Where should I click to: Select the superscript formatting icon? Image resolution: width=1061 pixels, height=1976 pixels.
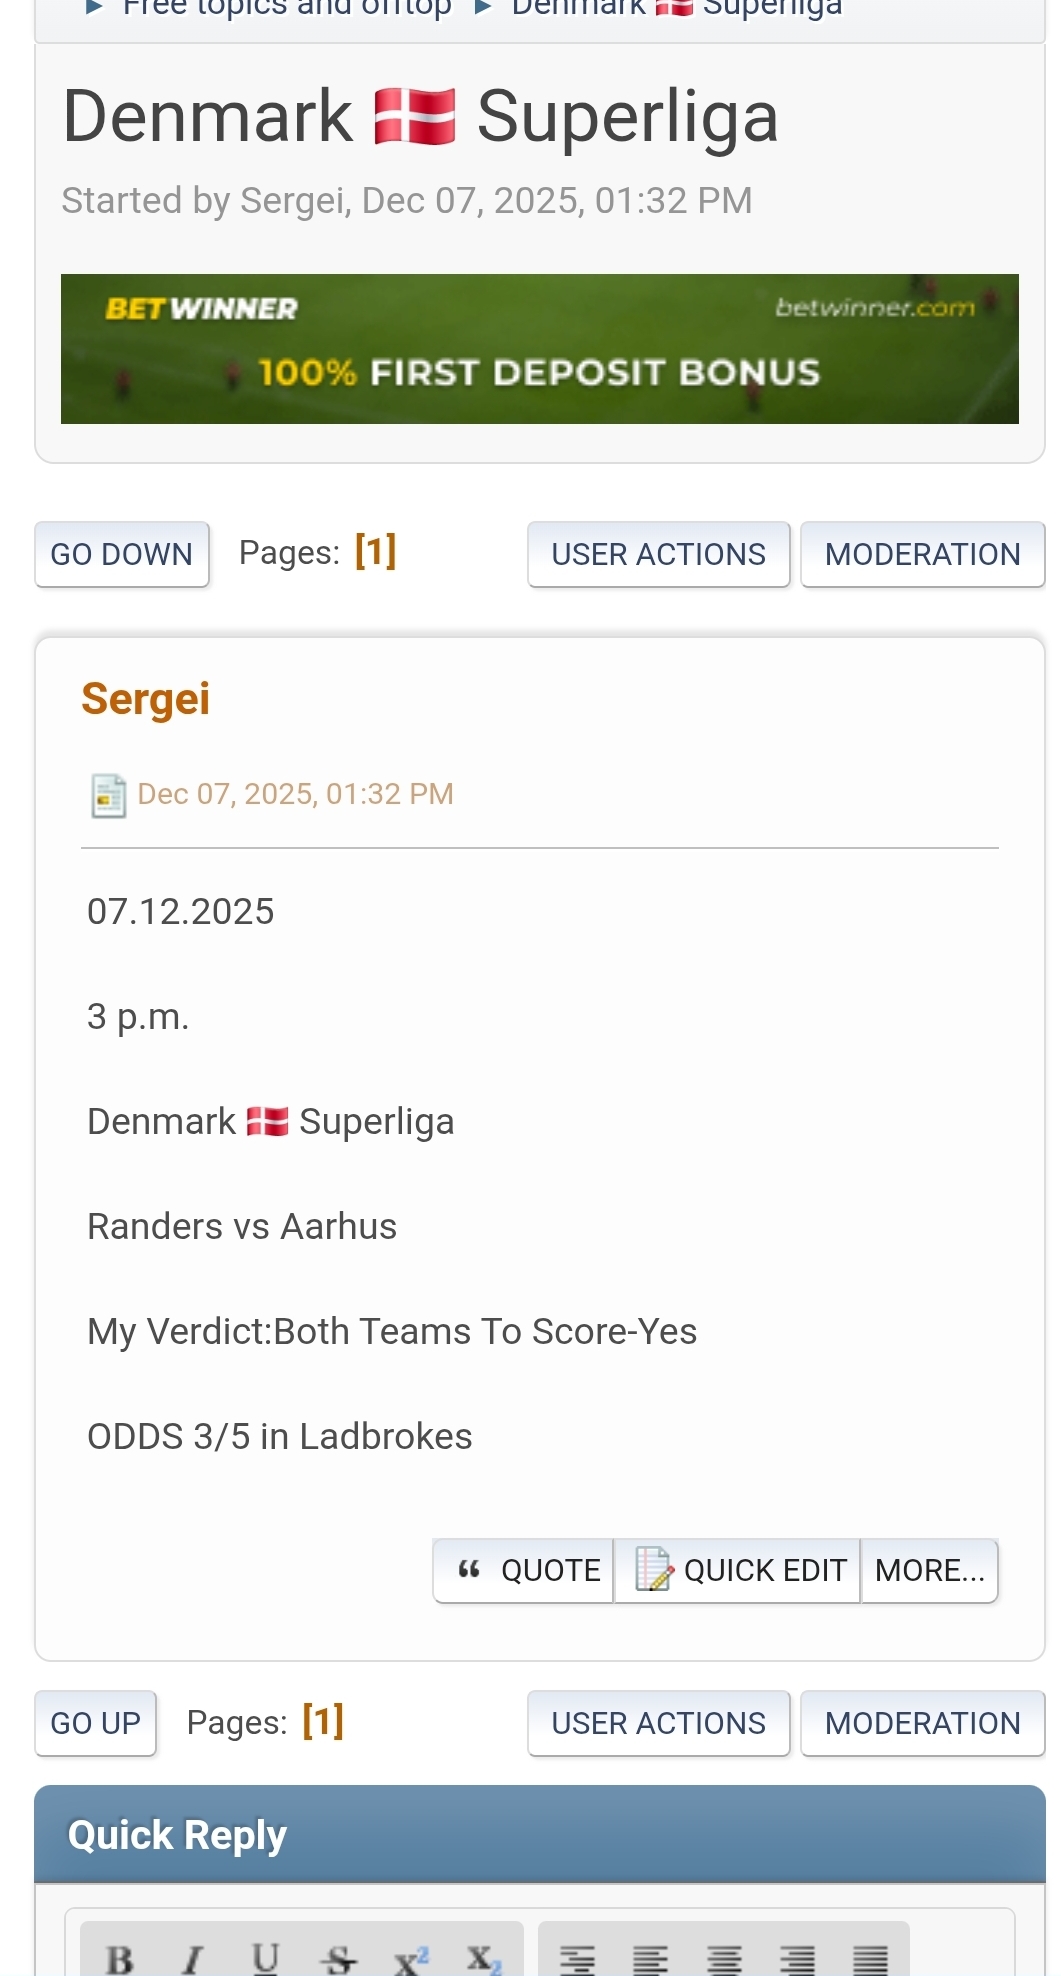coord(411,1958)
